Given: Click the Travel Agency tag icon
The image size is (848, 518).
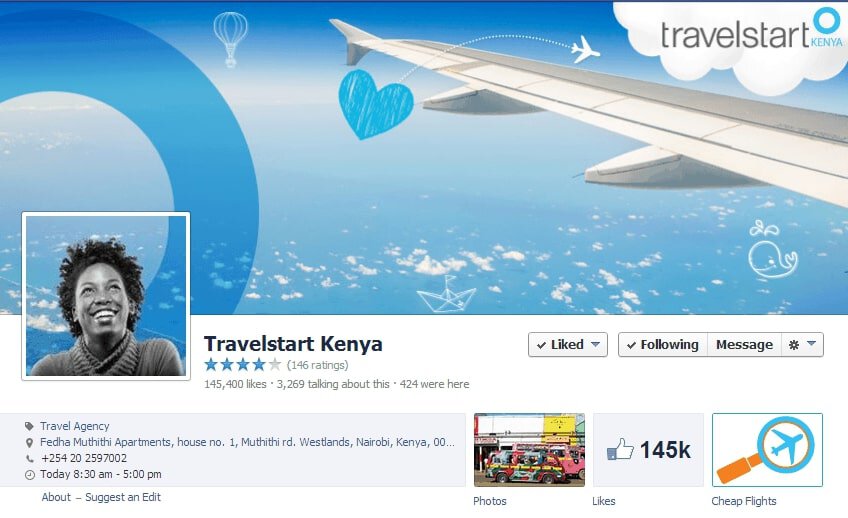Looking at the screenshot, I should click(29, 426).
